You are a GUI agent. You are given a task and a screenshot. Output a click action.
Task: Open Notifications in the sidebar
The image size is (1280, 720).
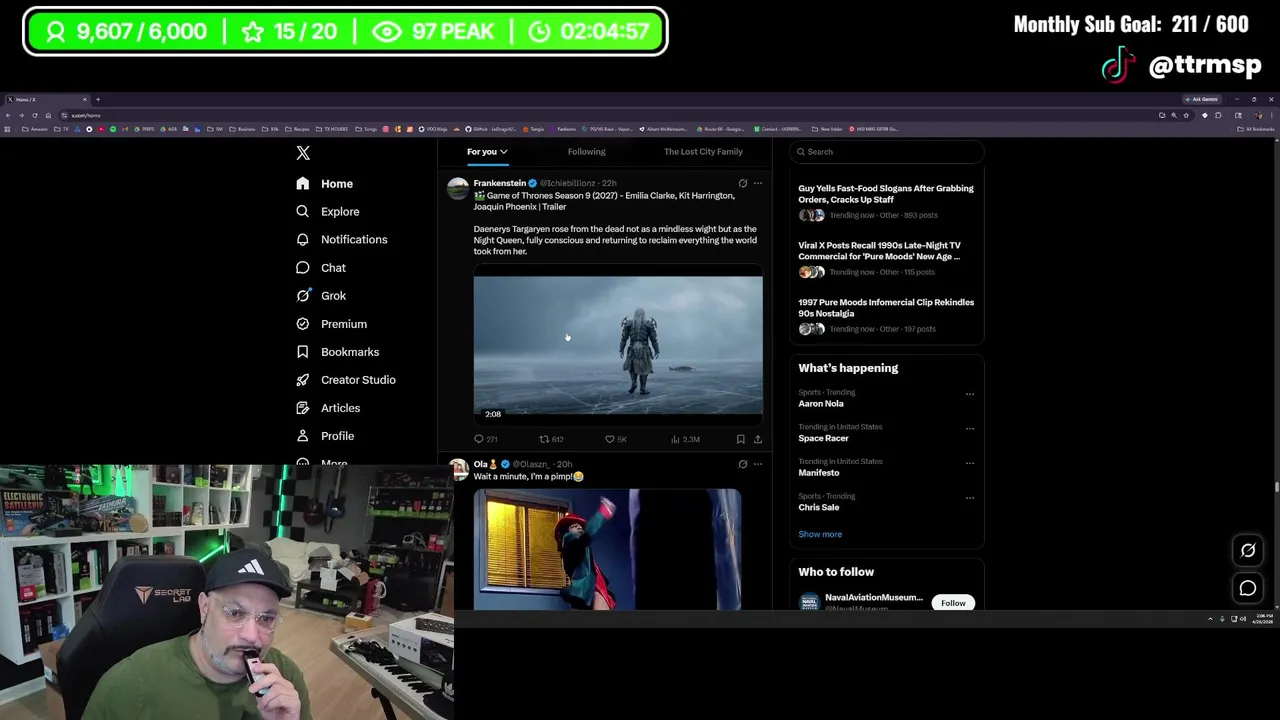pos(343,240)
